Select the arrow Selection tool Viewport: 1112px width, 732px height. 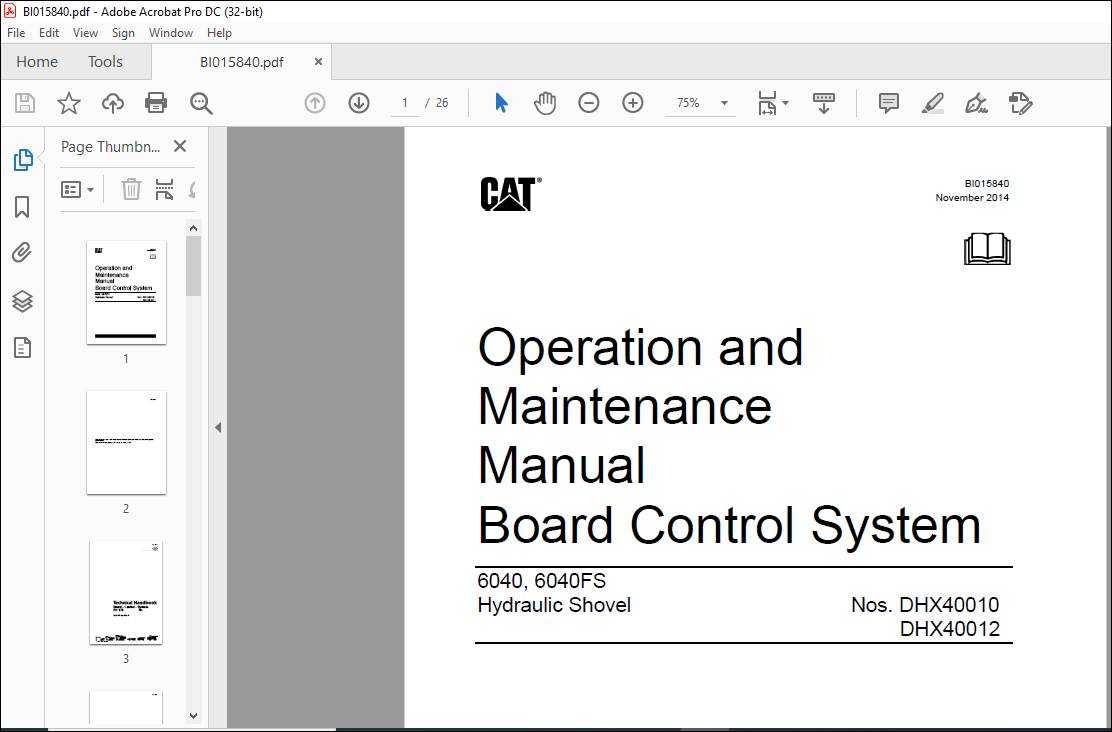click(501, 104)
